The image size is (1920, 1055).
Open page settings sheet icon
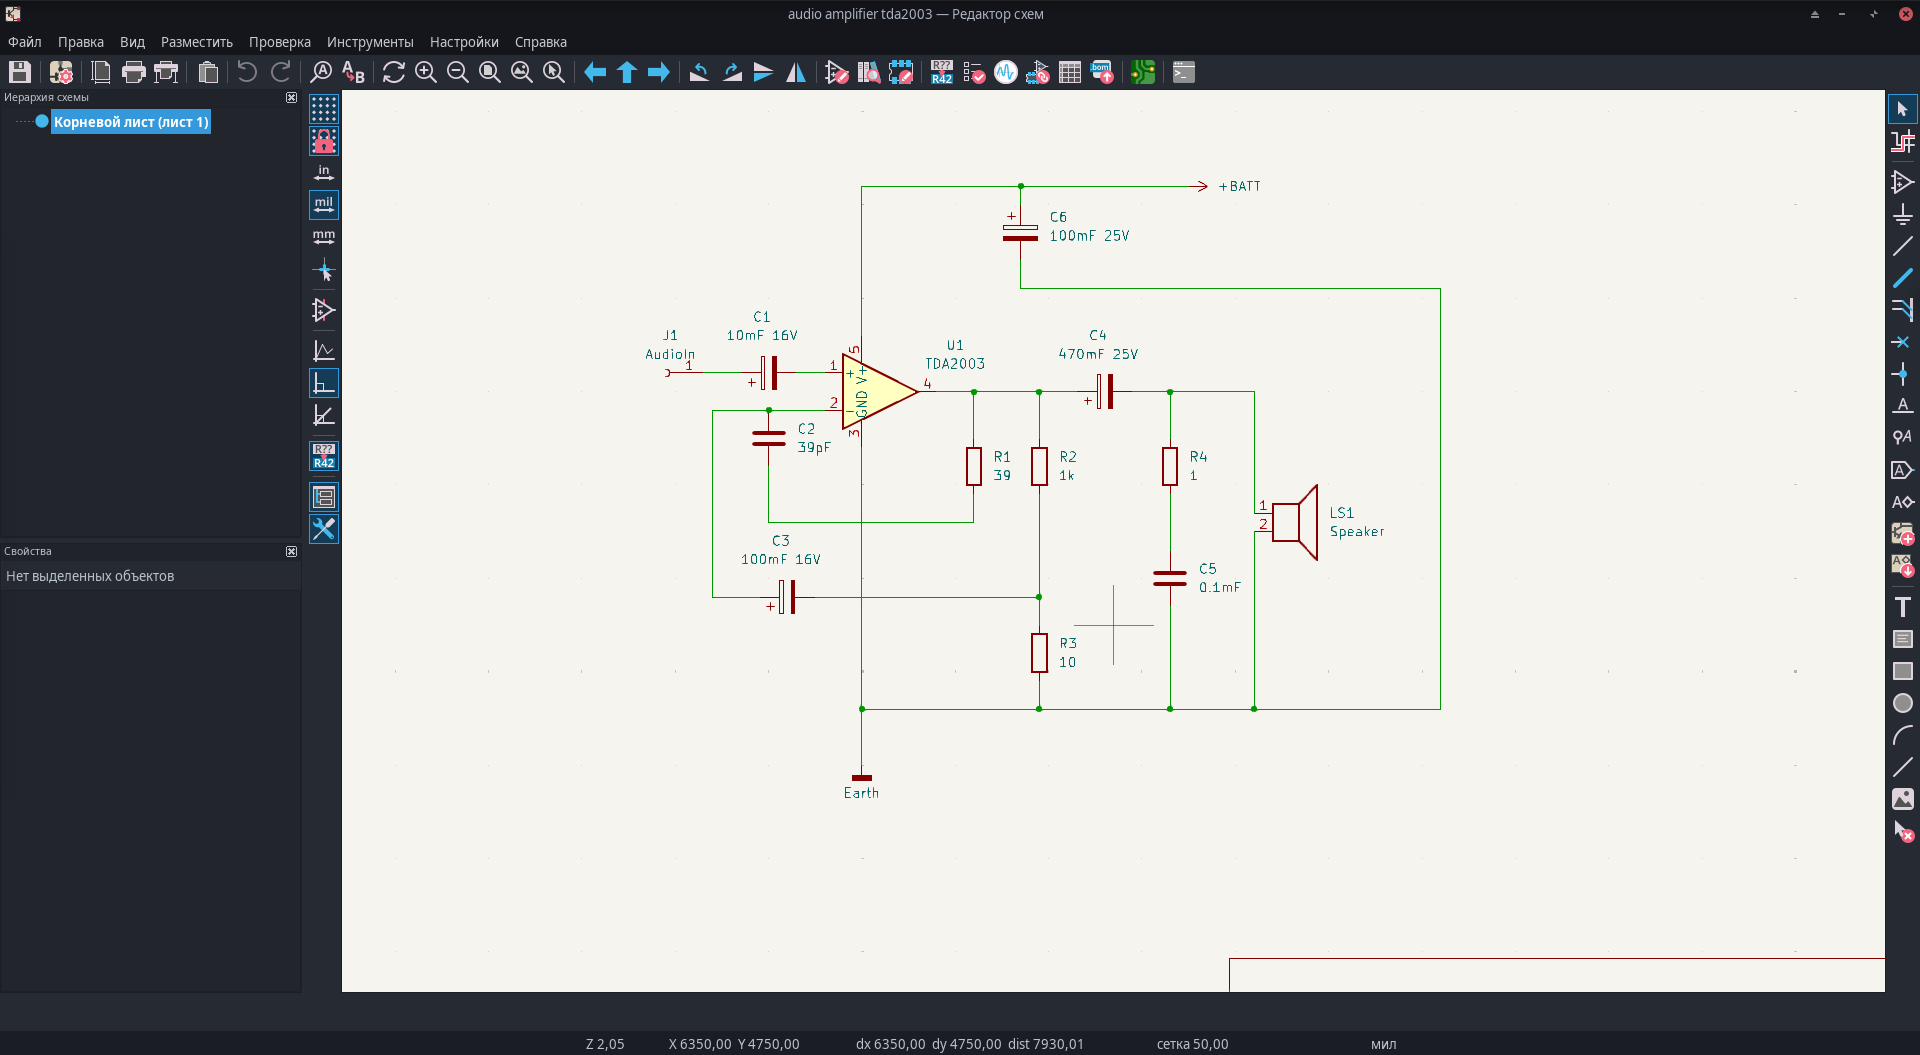click(101, 72)
